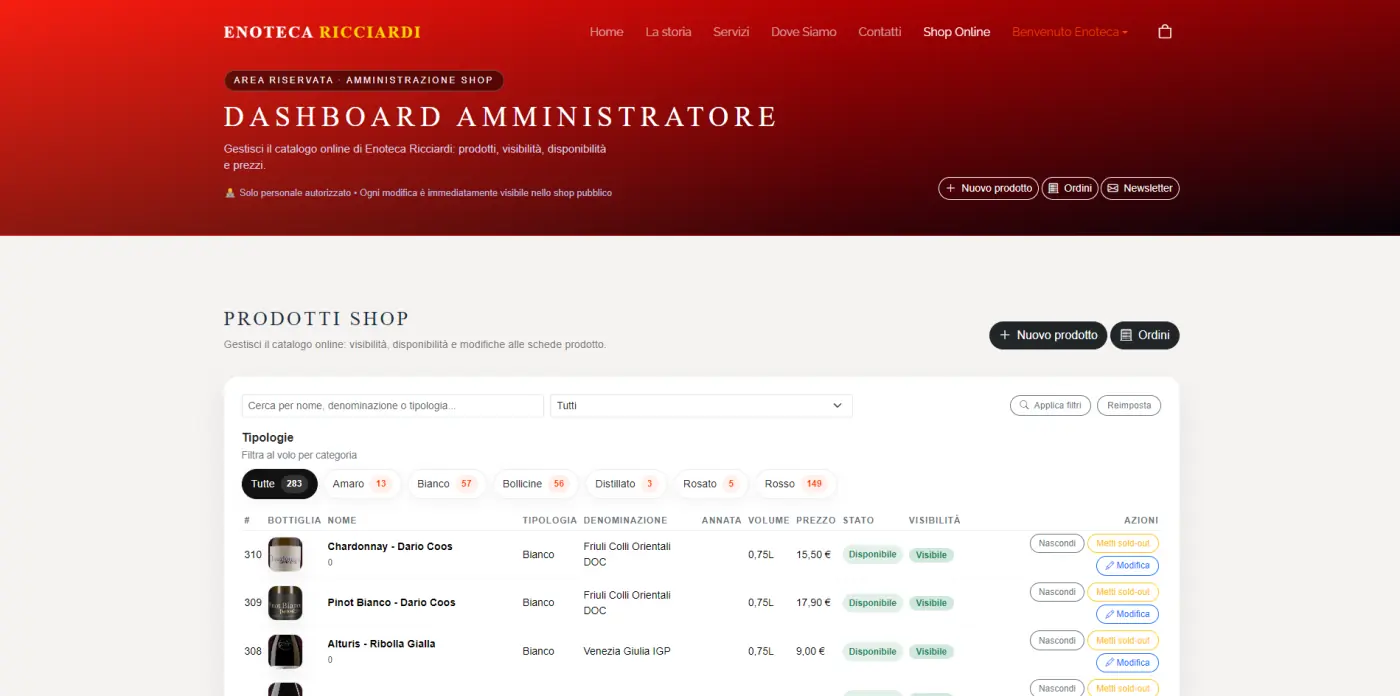This screenshot has height=696, width=1400.
Task: Select the Rosso typology filter
Action: 795,483
